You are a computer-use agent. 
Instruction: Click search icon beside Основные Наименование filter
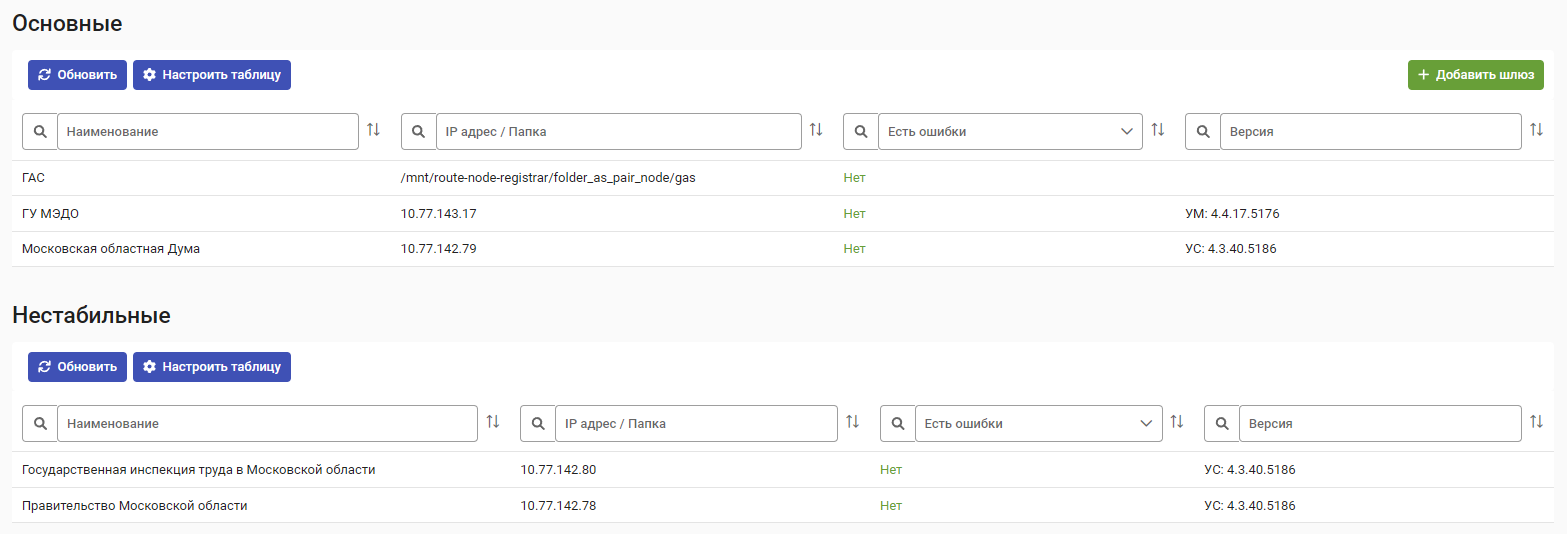40,131
